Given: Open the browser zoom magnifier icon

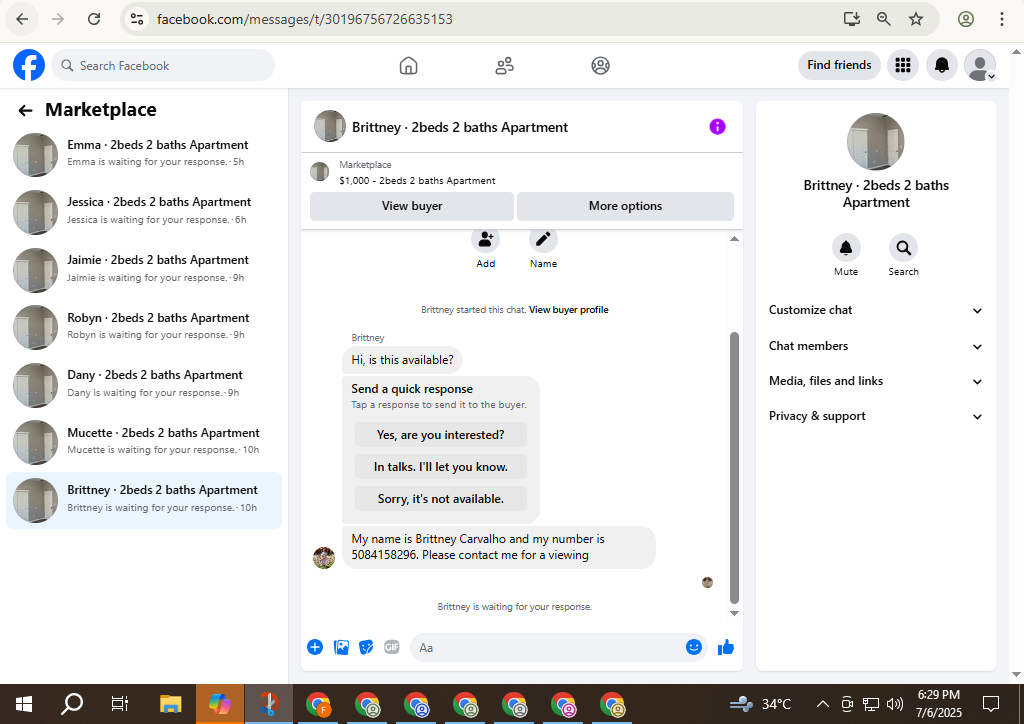Looking at the screenshot, I should [883, 19].
